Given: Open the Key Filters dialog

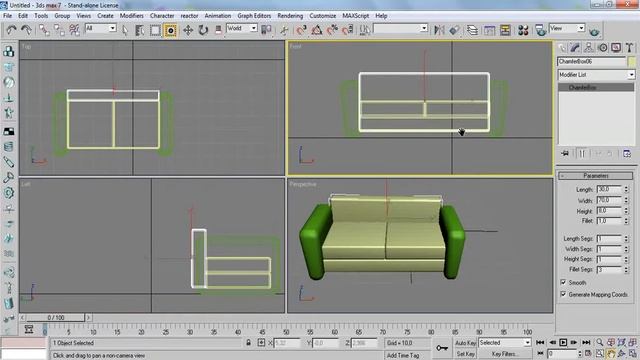Looking at the screenshot, I should (505, 353).
